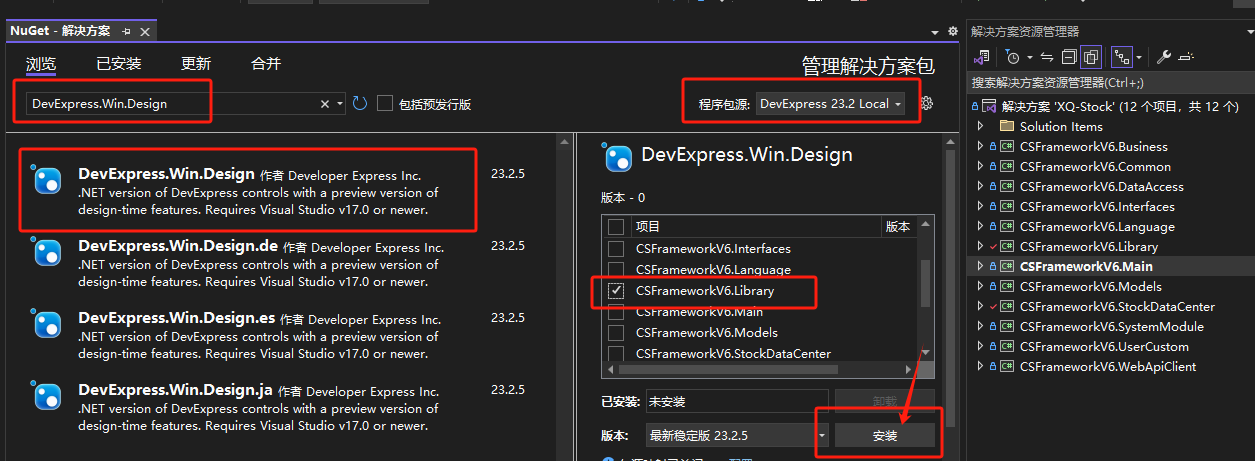This screenshot has width=1255, height=461.
Task: Switch to the 已安装 (Installed) tab
Action: point(119,64)
